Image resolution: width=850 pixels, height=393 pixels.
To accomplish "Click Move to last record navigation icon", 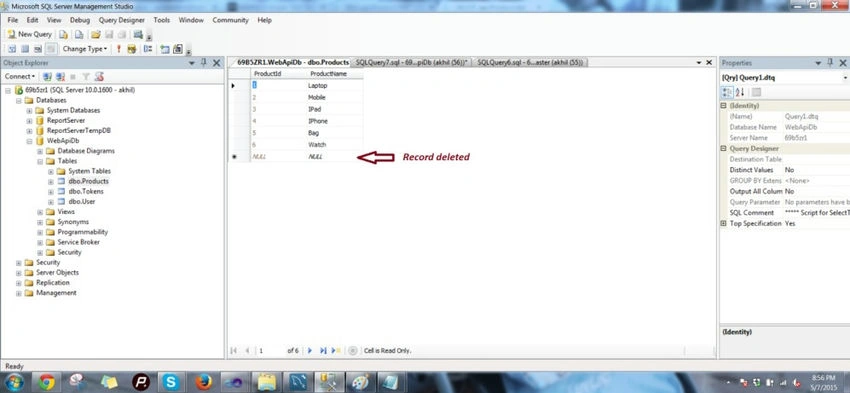I will (x=323, y=351).
